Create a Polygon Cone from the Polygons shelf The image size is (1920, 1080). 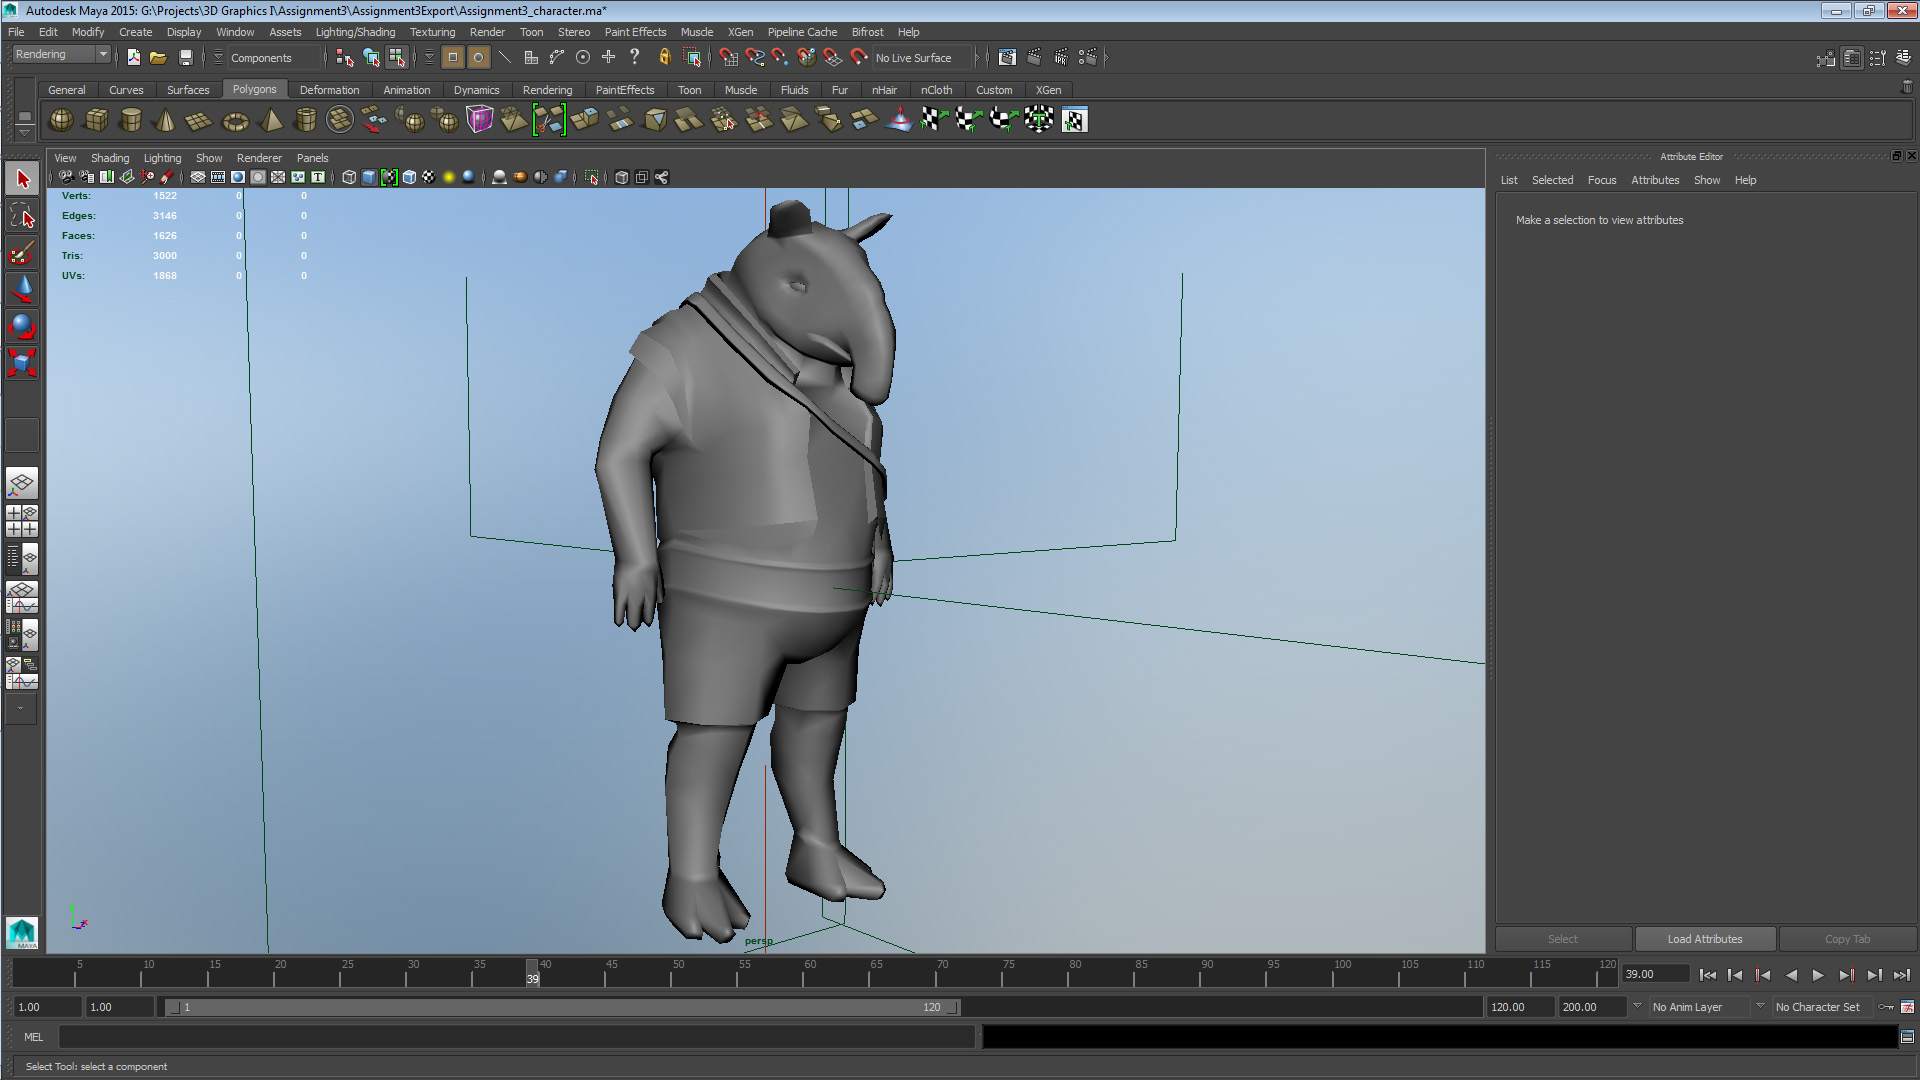[x=164, y=120]
